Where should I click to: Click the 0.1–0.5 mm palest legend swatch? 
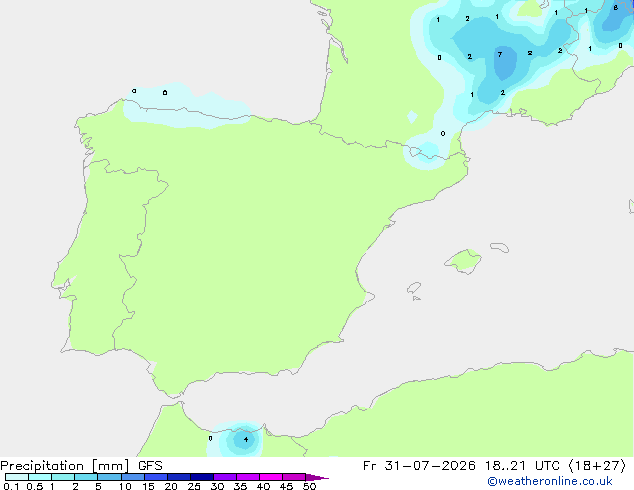17,477
